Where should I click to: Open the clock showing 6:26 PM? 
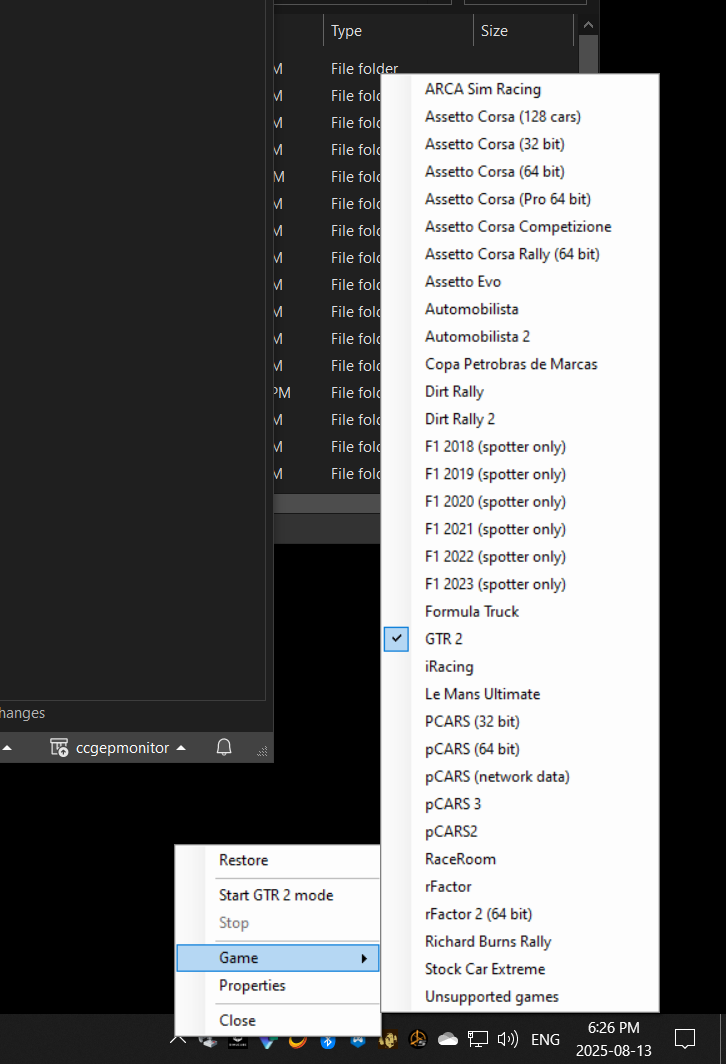pos(613,1039)
